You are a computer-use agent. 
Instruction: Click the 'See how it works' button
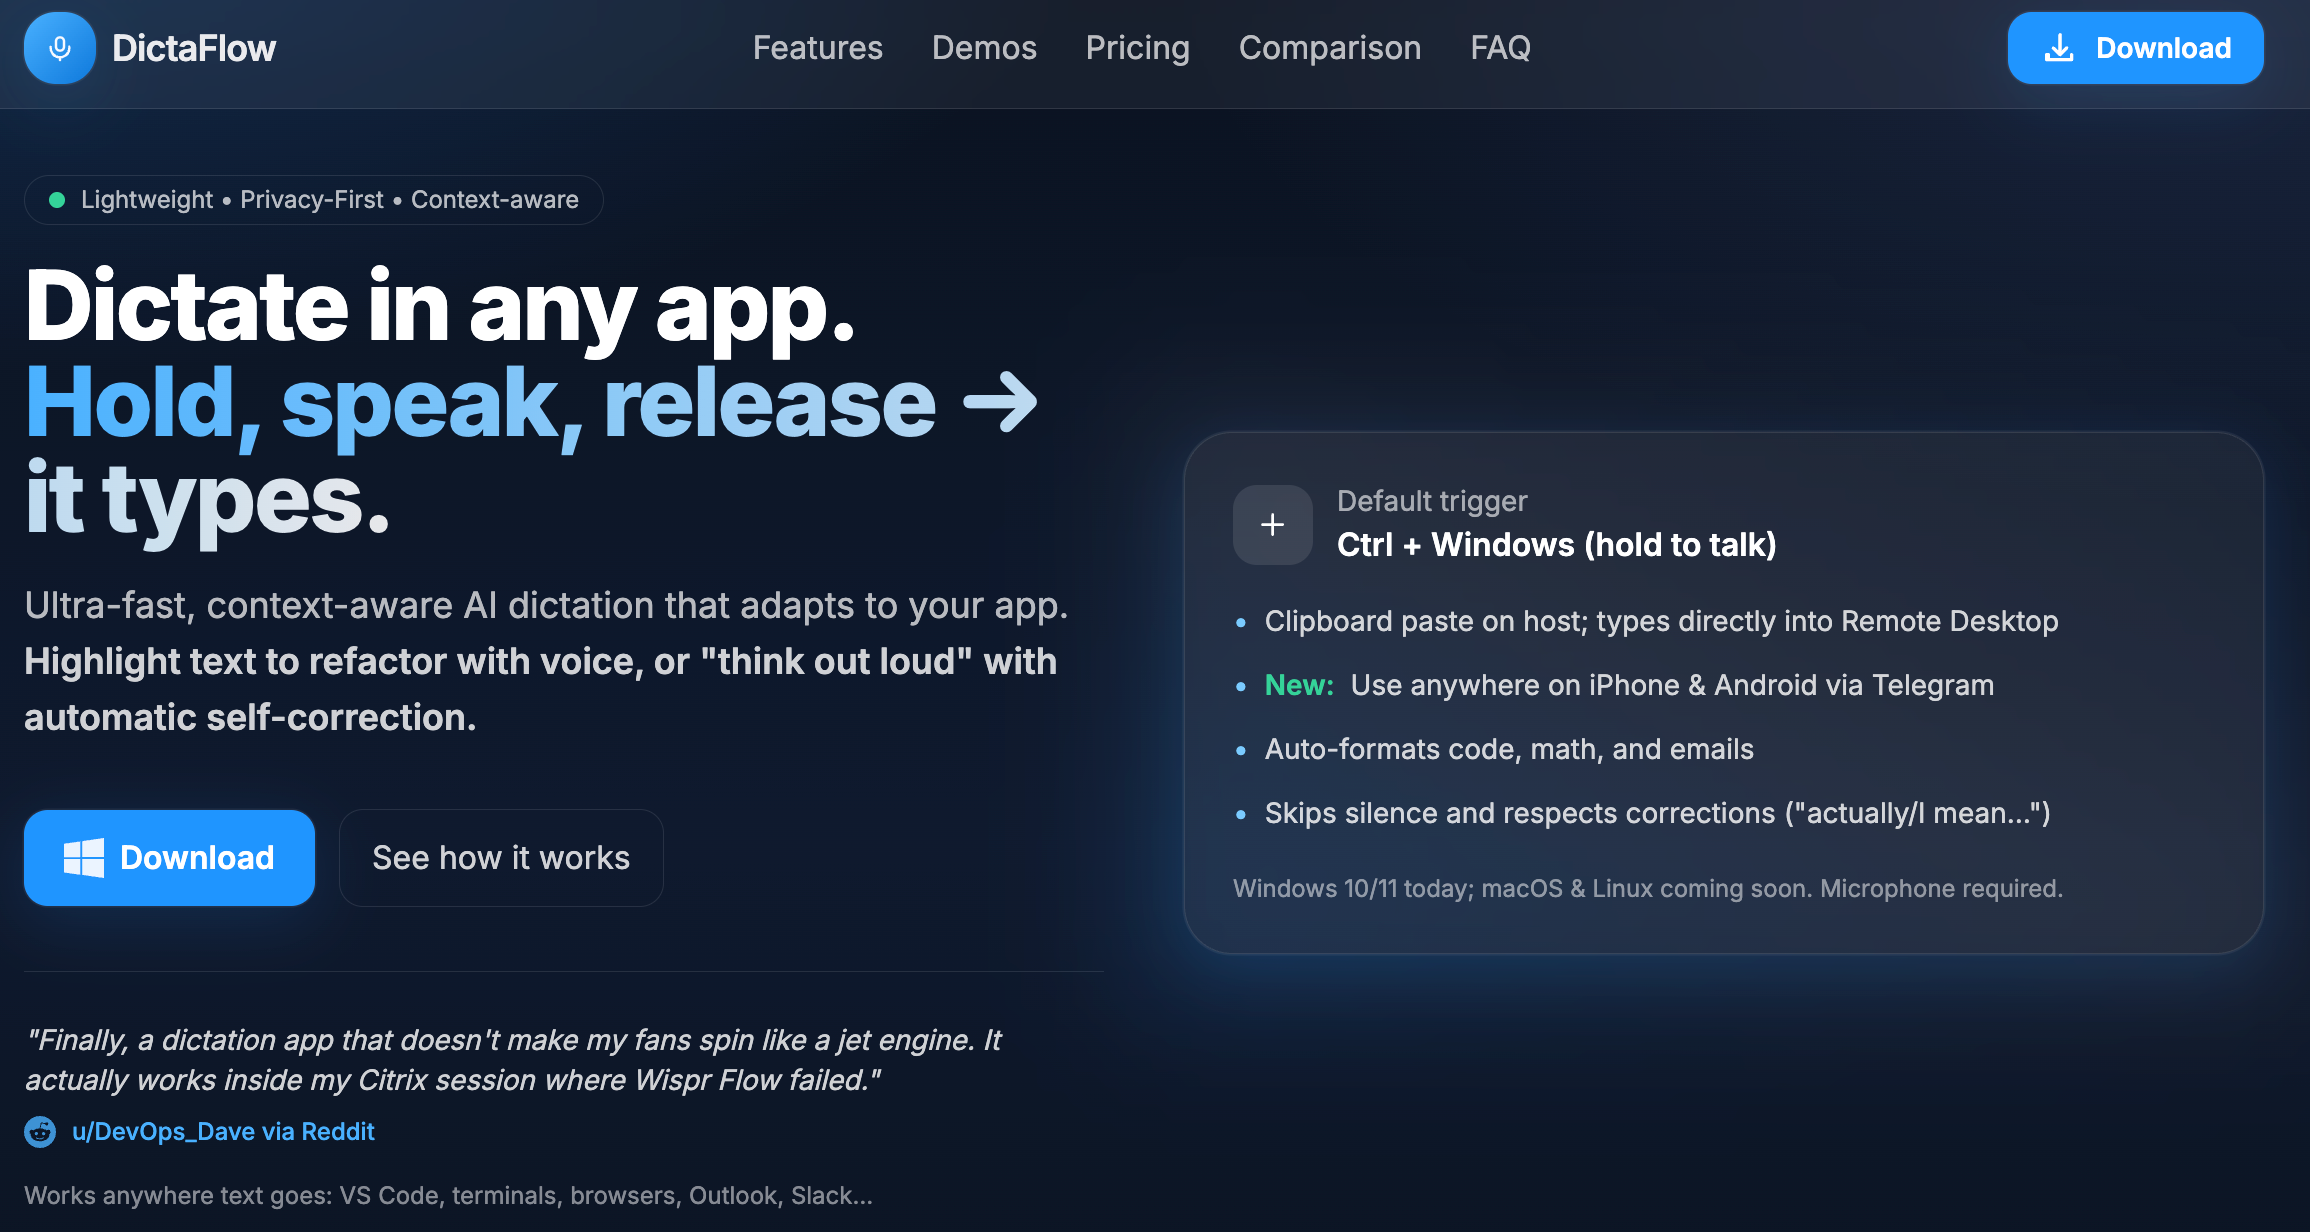coord(501,858)
